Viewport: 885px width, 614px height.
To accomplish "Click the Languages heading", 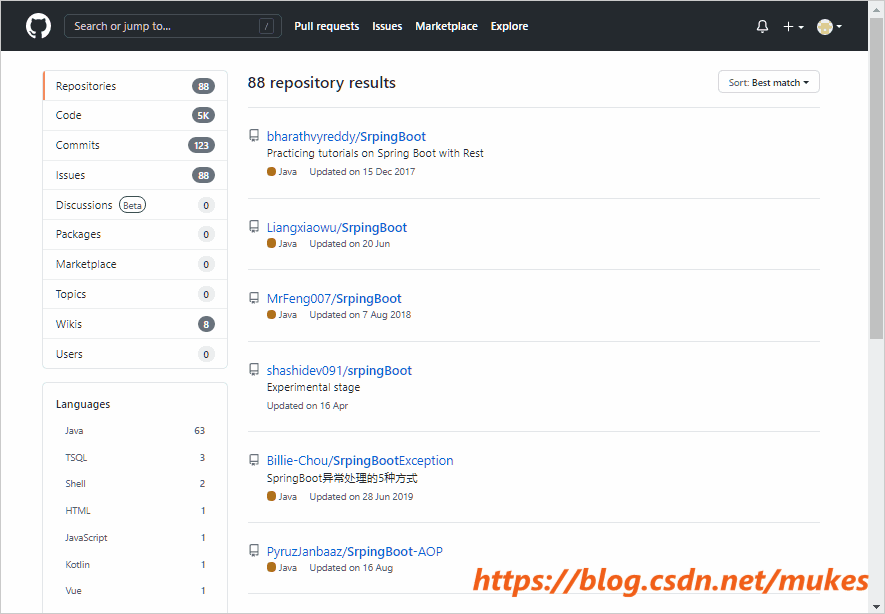I will click(83, 404).
